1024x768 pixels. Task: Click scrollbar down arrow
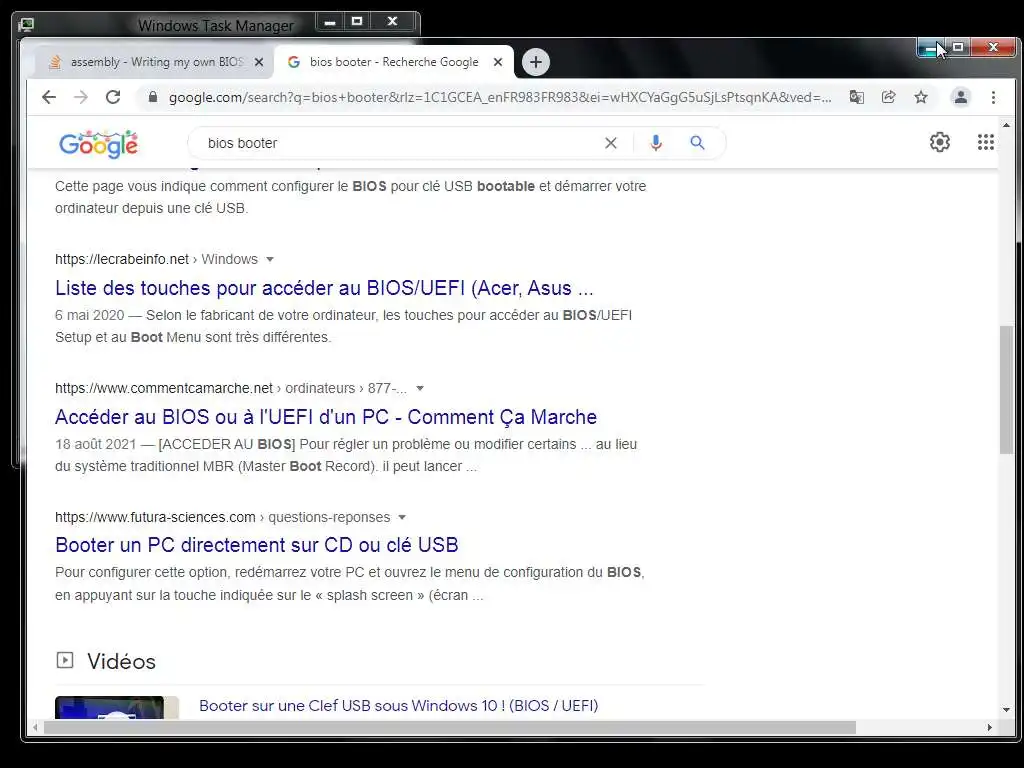coord(1006,710)
